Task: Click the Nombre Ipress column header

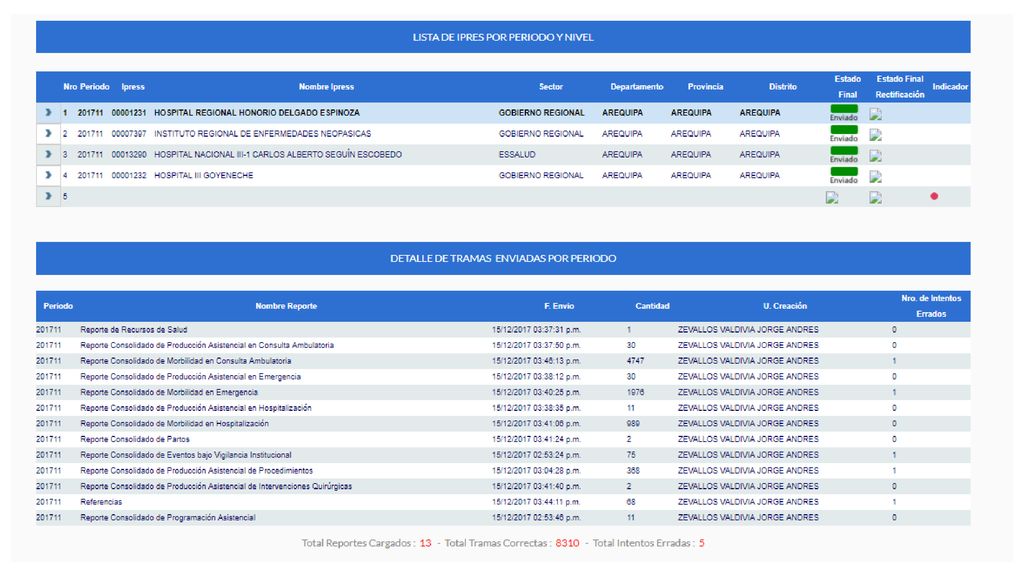Action: click(326, 86)
